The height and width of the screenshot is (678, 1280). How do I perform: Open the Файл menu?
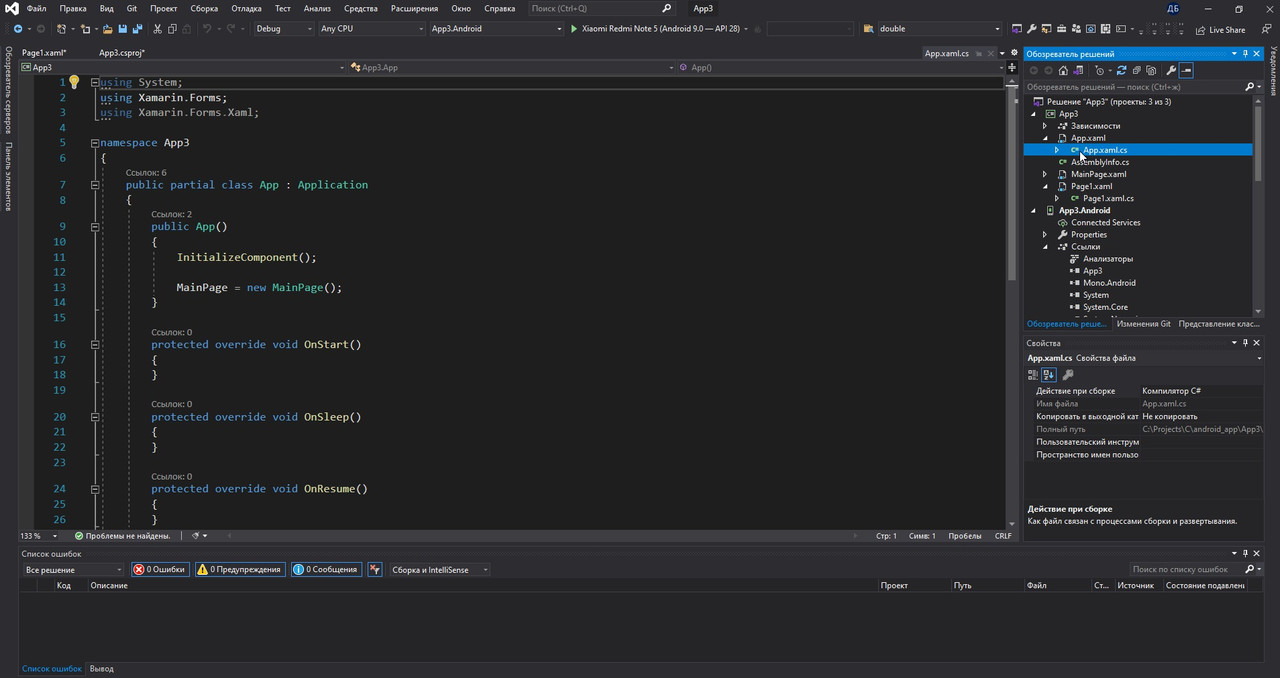click(36, 8)
